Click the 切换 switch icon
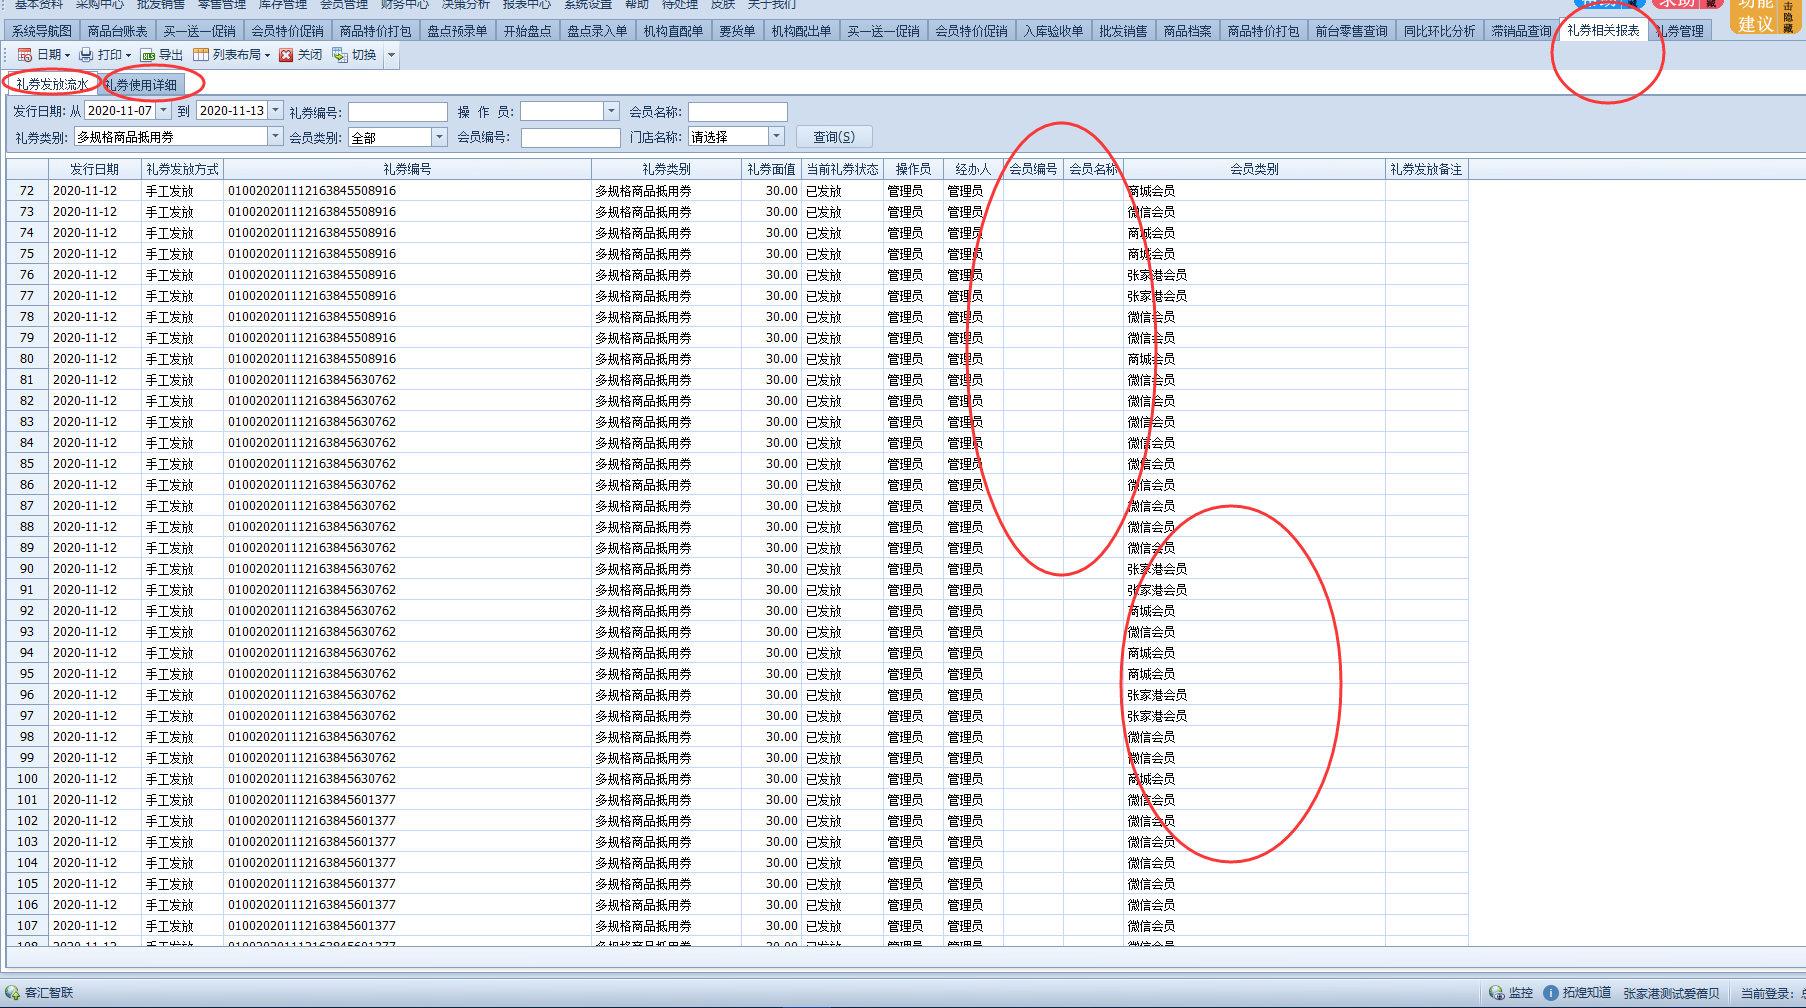This screenshot has height=1008, width=1806. pos(340,55)
